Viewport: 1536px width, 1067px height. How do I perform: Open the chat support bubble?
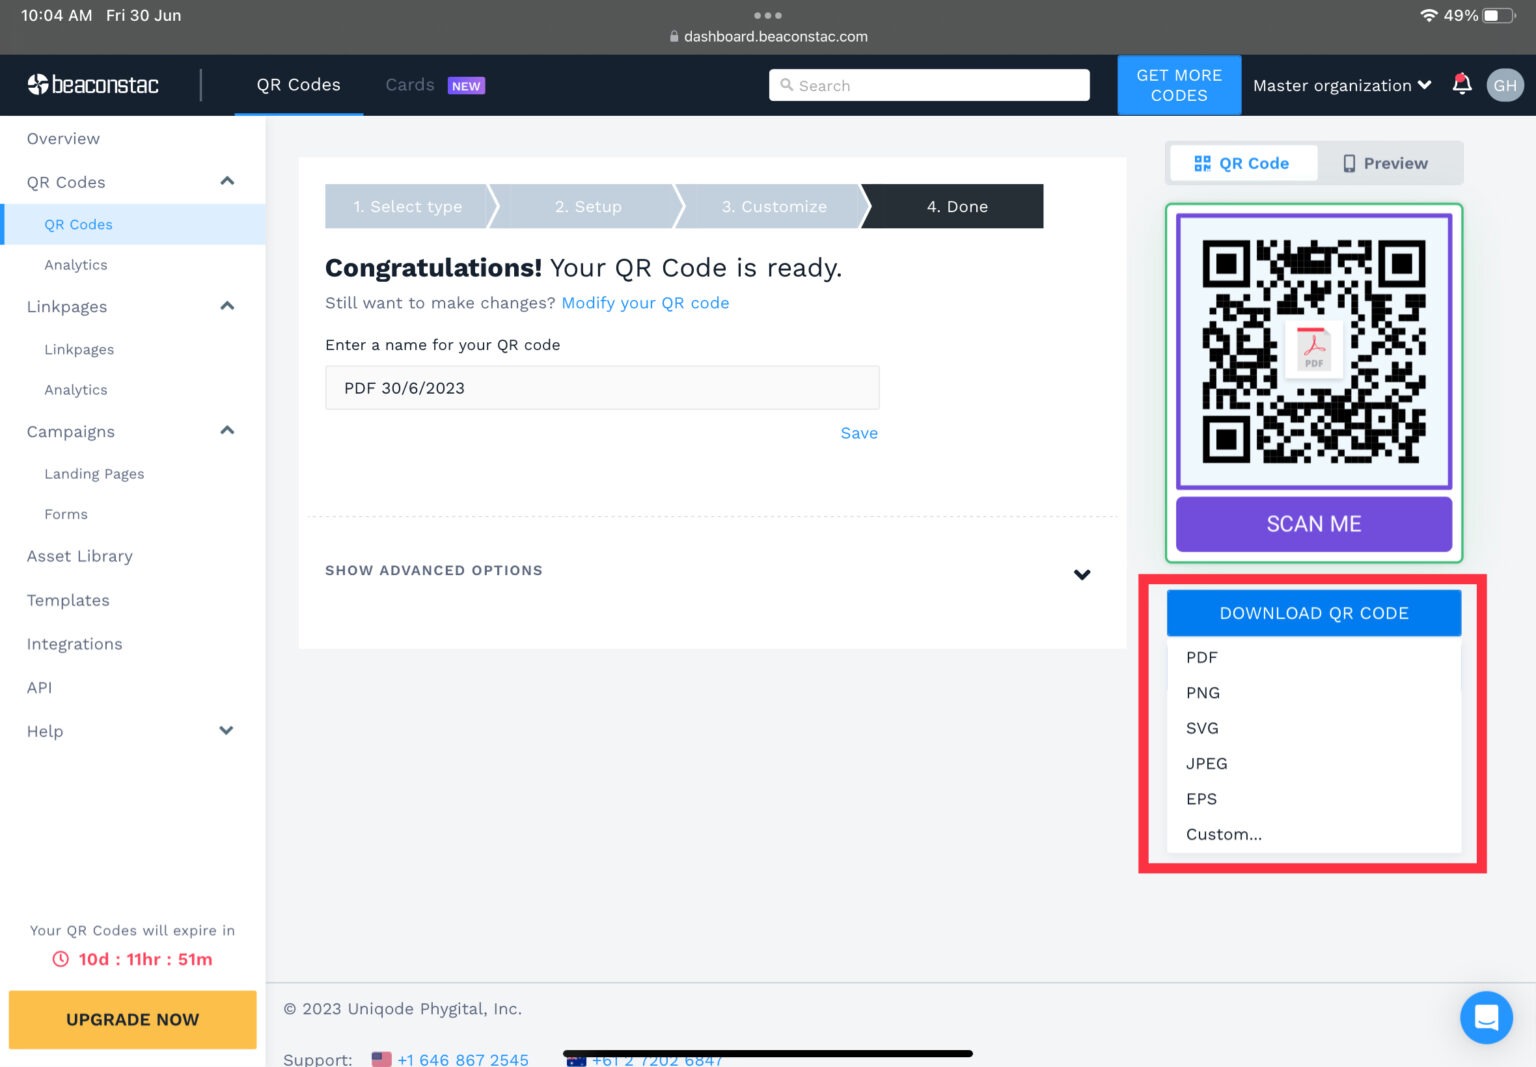coord(1486,1017)
